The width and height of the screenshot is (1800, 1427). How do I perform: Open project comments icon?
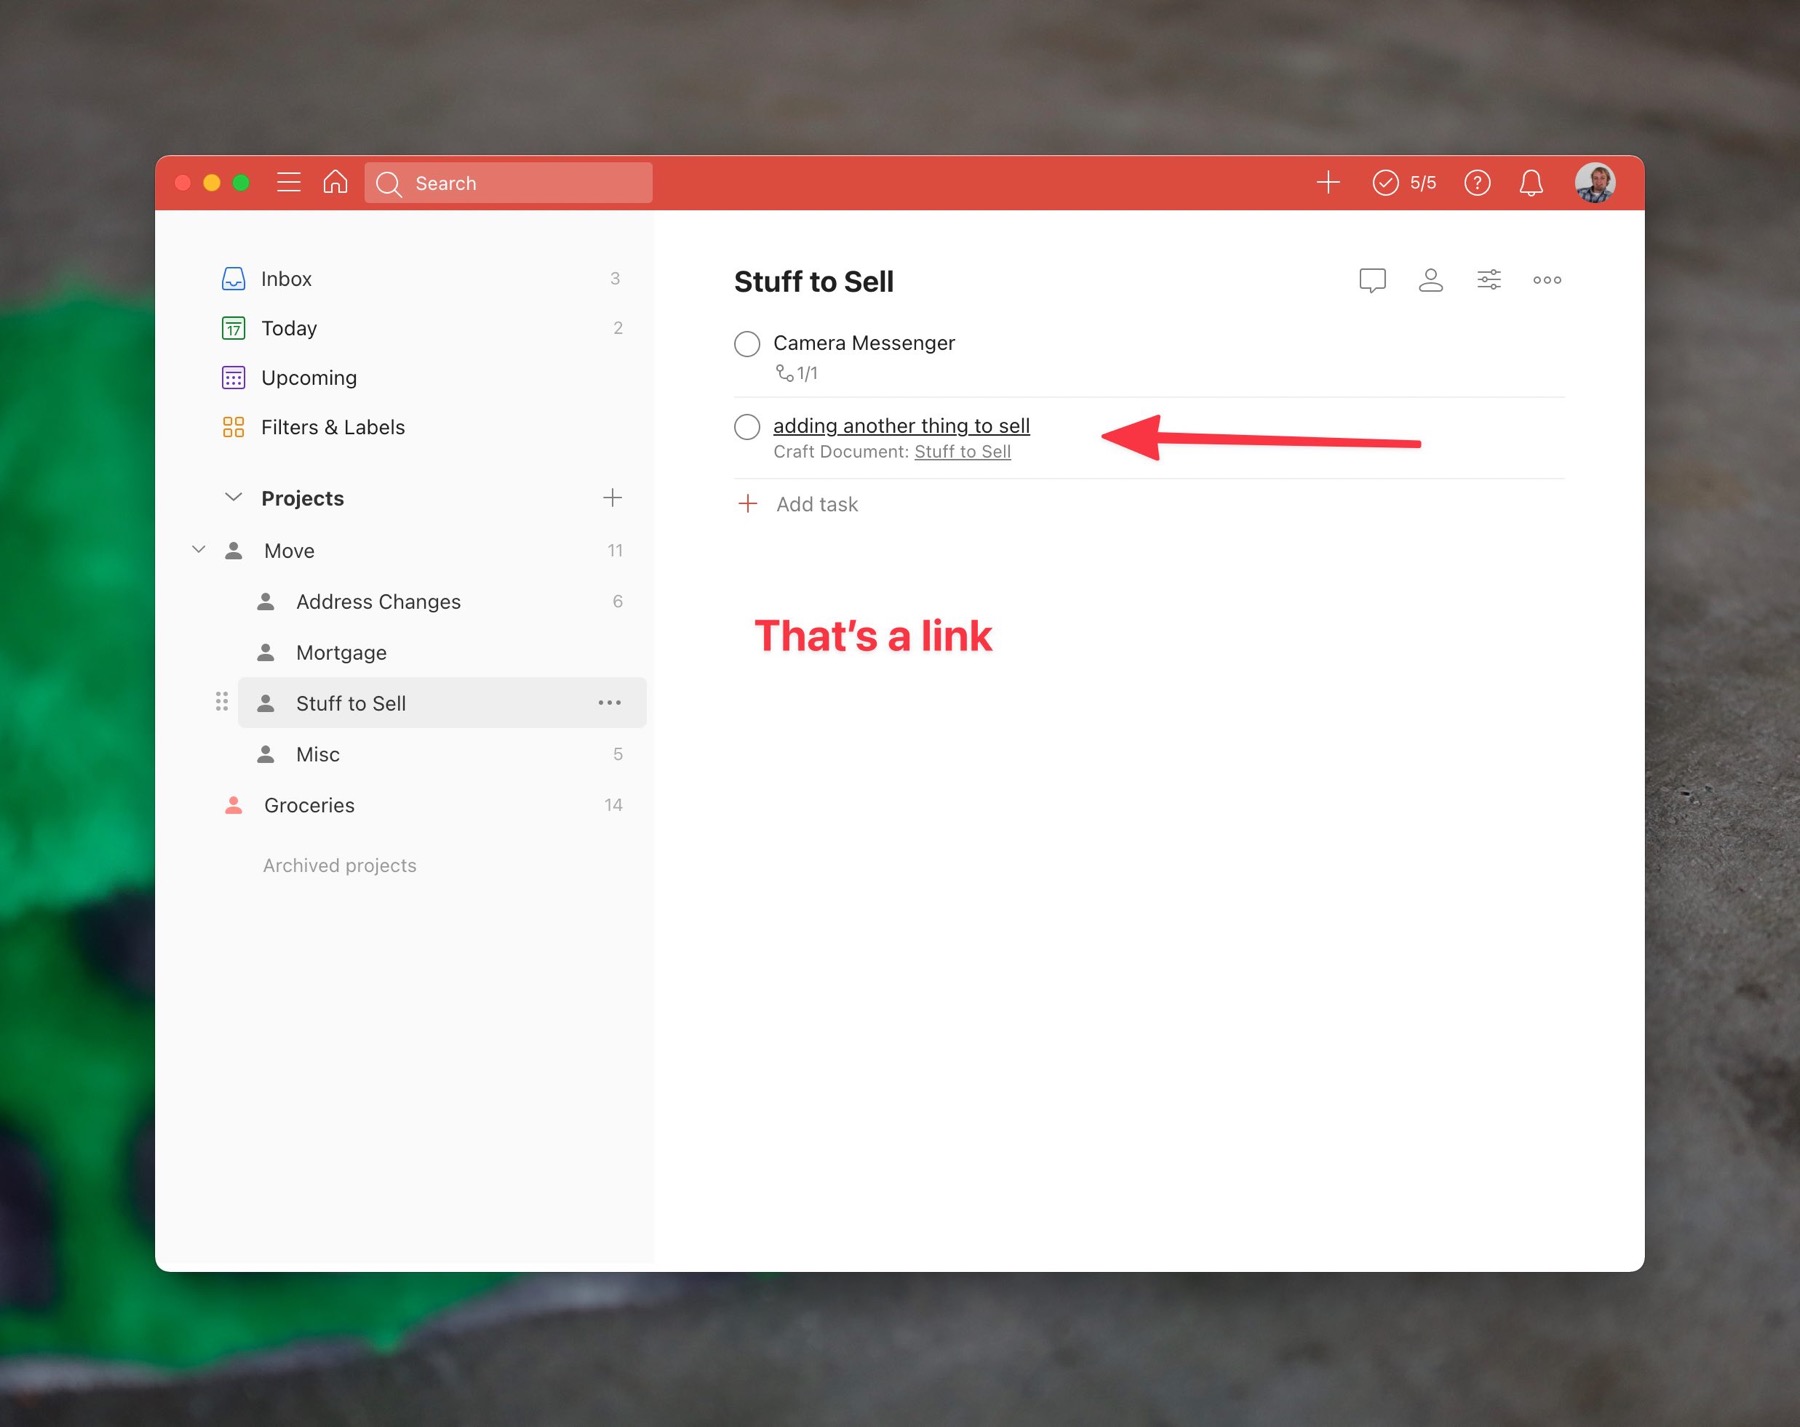[x=1372, y=280]
